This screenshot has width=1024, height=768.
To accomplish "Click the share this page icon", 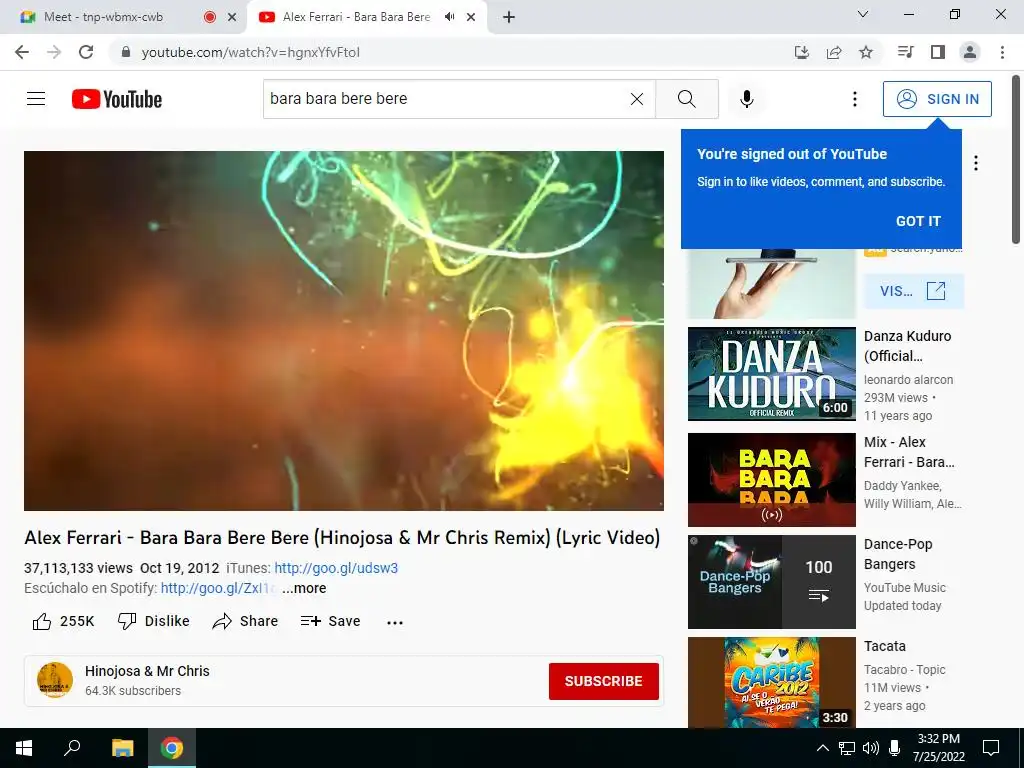I will pos(834,52).
